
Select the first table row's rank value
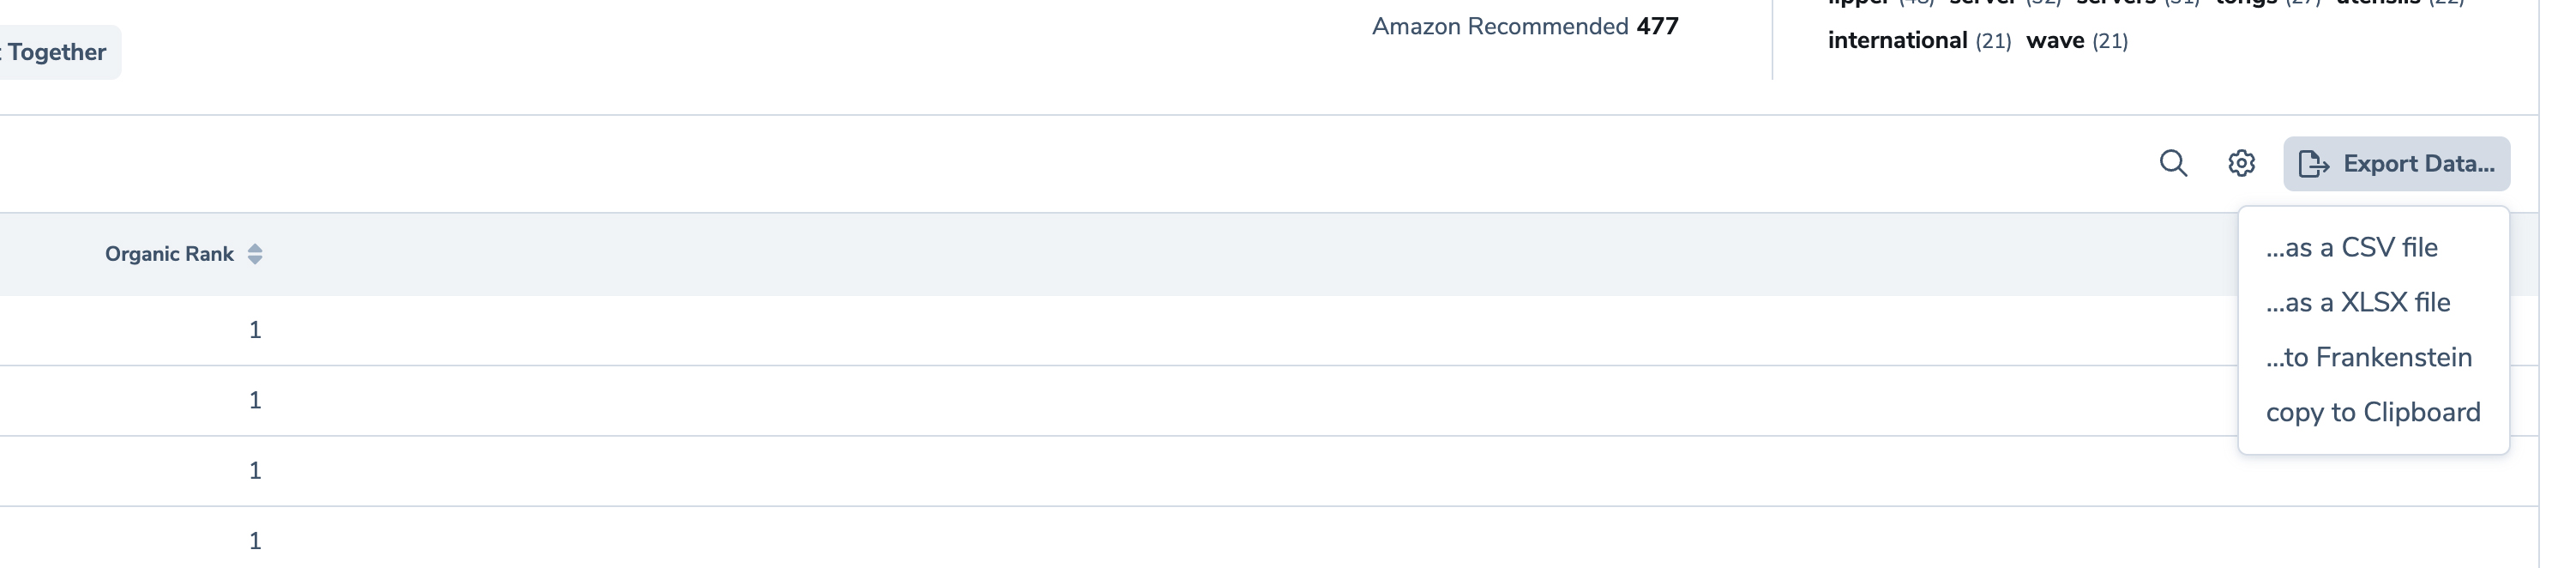pos(255,330)
